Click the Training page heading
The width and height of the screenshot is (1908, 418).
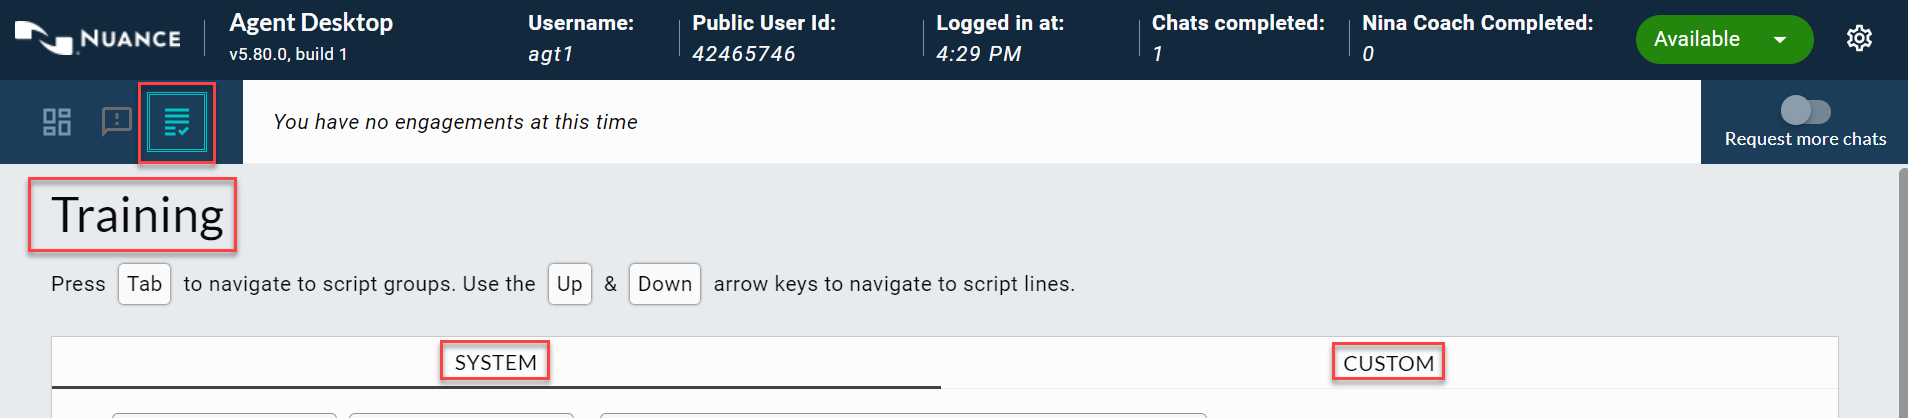point(137,216)
